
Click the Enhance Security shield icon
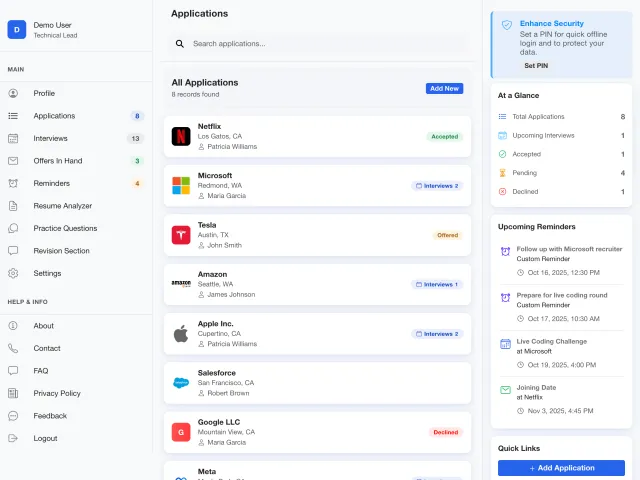pyautogui.click(x=507, y=25)
